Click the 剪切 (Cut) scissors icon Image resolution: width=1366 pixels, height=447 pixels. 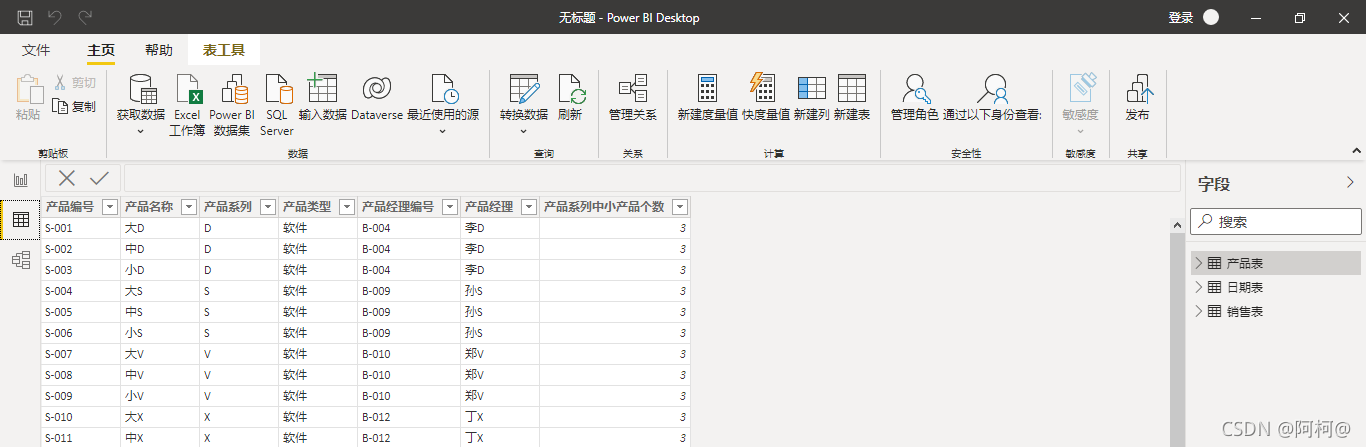60,83
